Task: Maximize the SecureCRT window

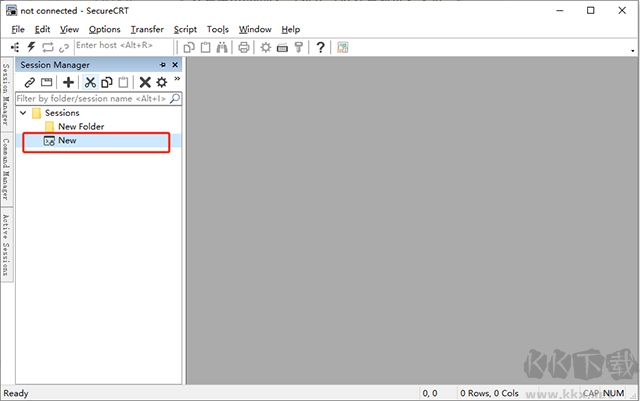Action: tap(591, 11)
